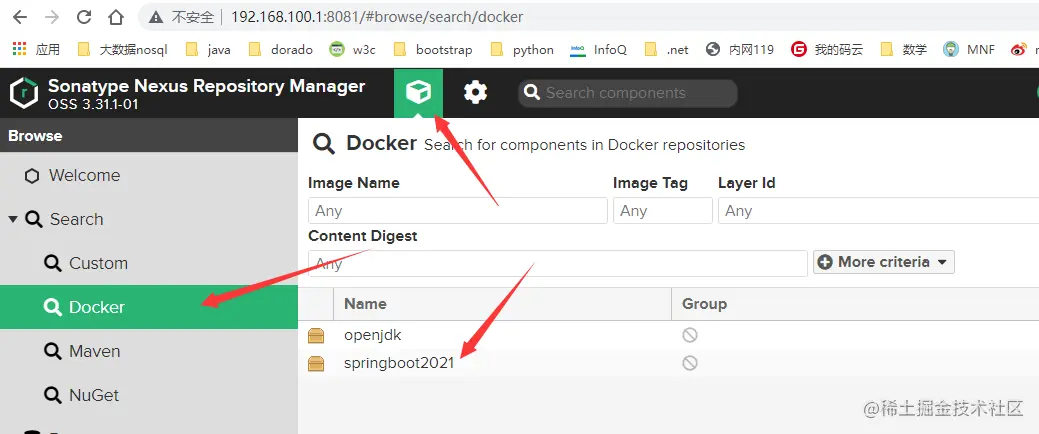
Task: Click the Maven magnifier icon
Action: click(x=53, y=351)
